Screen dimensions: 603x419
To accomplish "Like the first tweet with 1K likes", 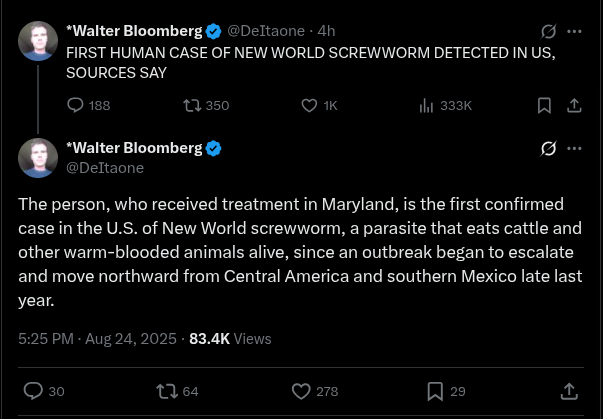I will click(309, 105).
